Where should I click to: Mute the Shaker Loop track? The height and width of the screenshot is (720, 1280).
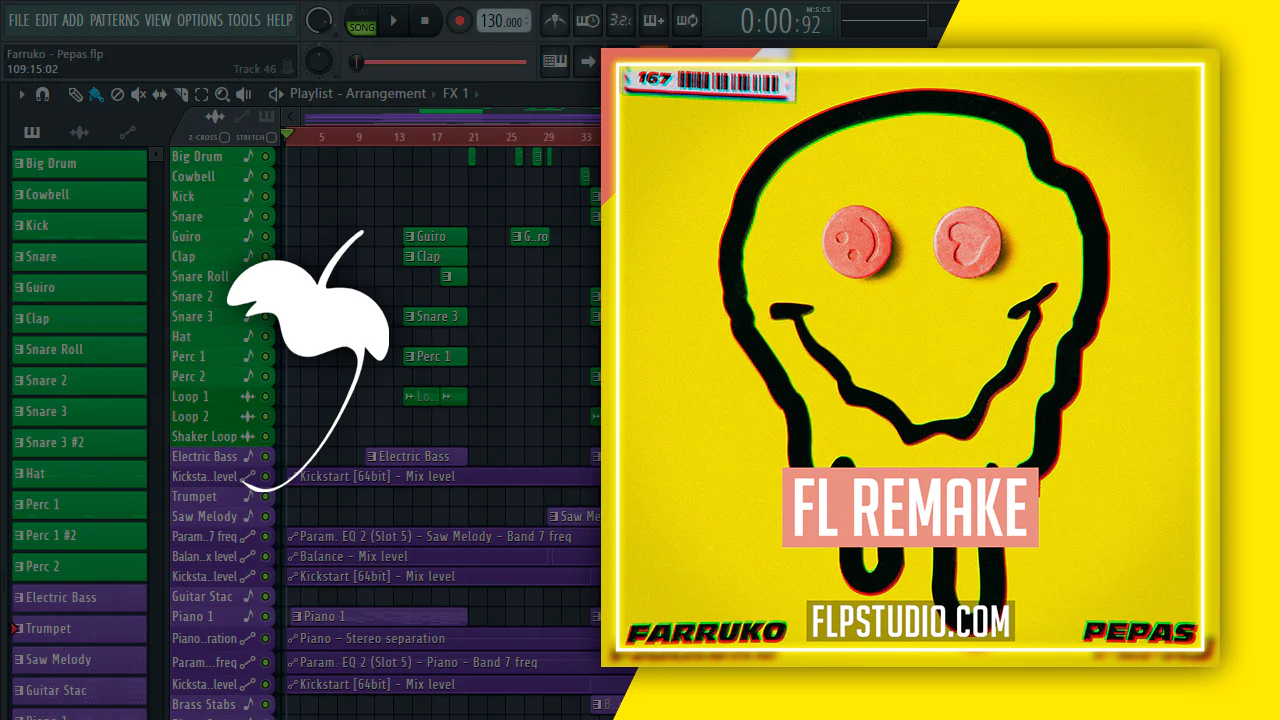265,437
